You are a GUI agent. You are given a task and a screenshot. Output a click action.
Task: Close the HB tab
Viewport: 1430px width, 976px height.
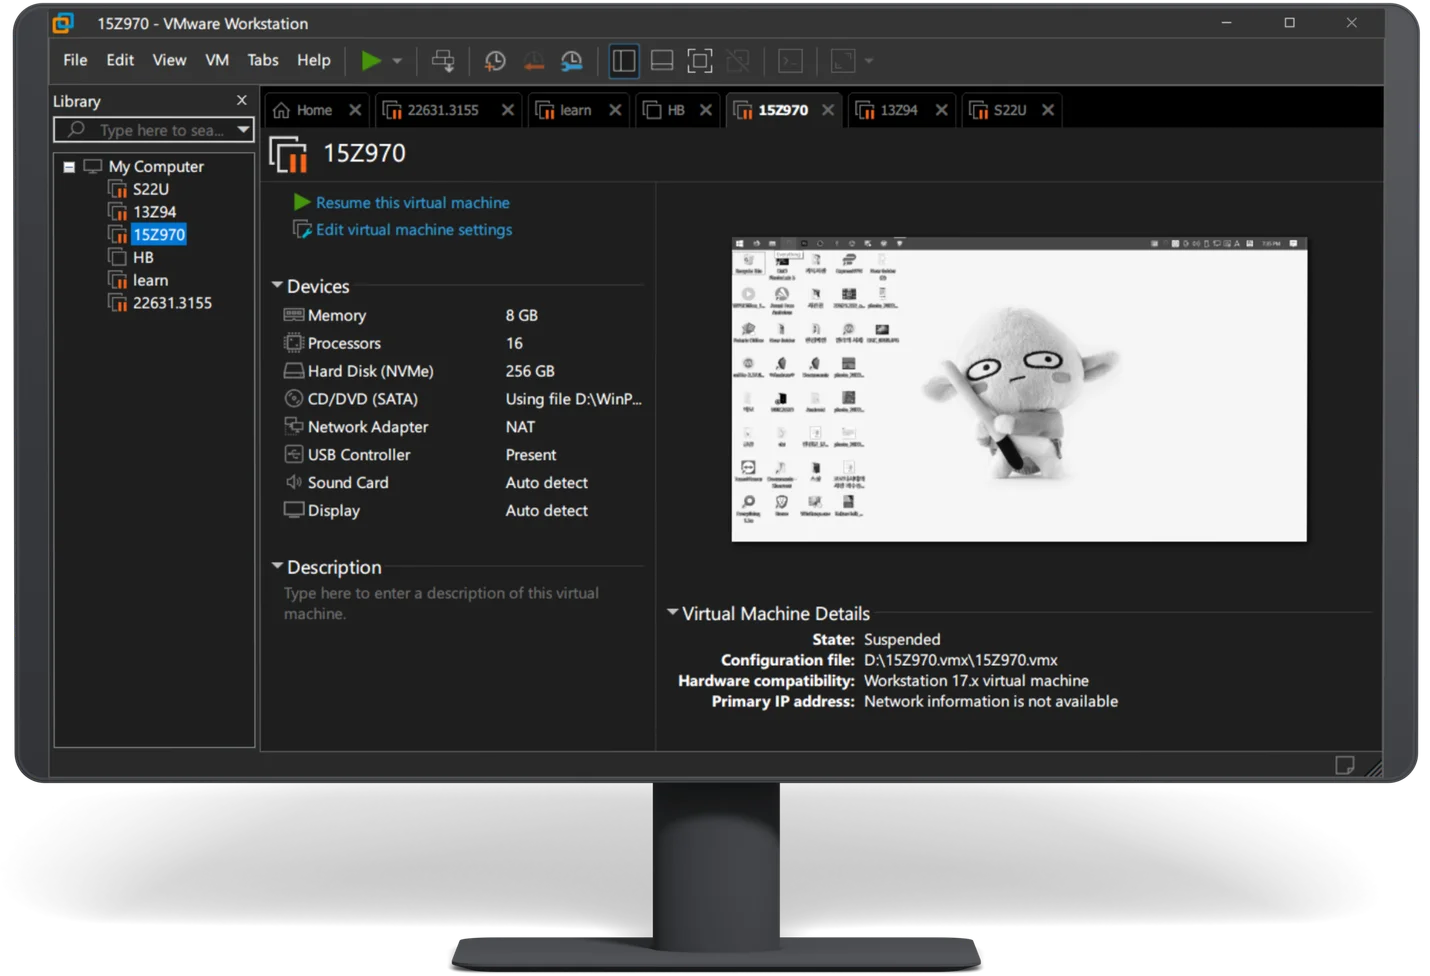706,110
